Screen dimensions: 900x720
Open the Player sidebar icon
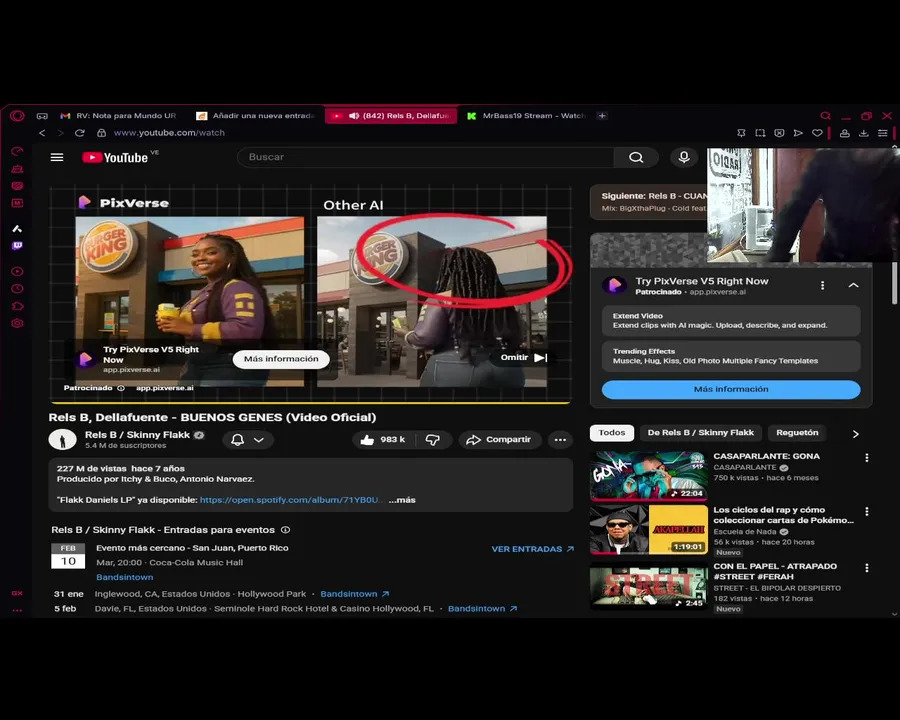tap(17, 271)
